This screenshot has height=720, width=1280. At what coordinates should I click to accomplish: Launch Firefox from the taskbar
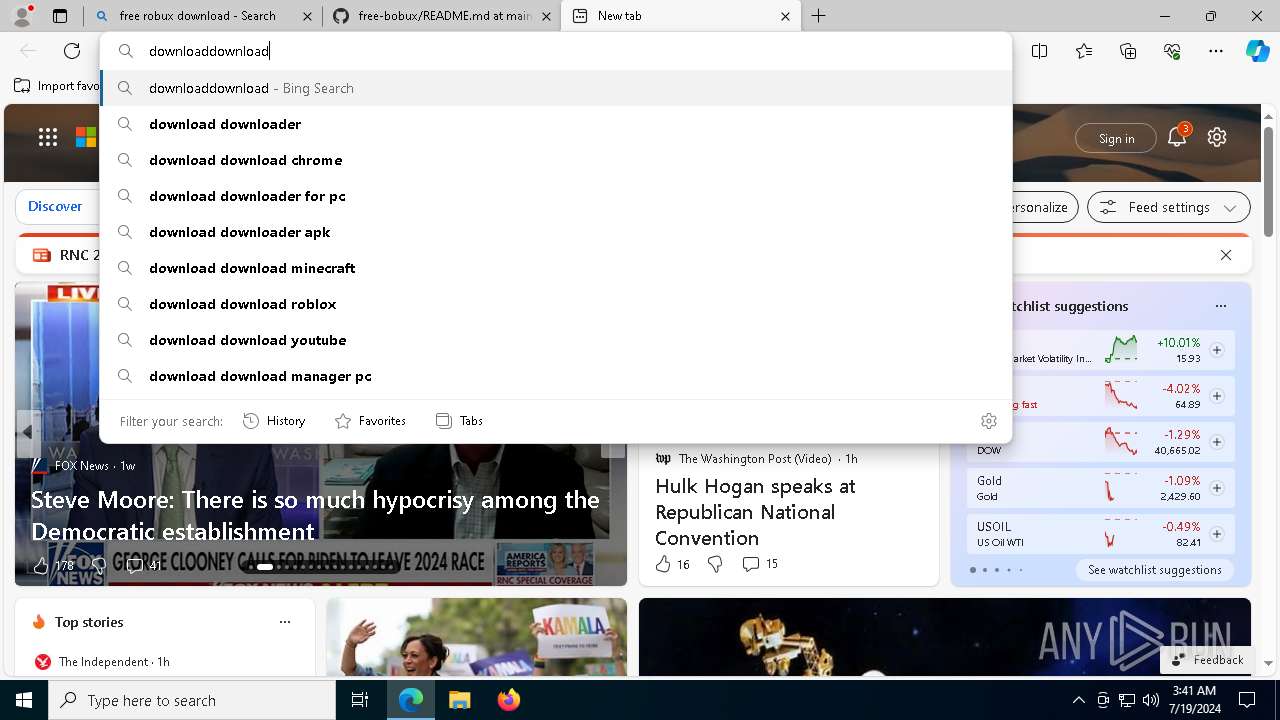(508, 700)
